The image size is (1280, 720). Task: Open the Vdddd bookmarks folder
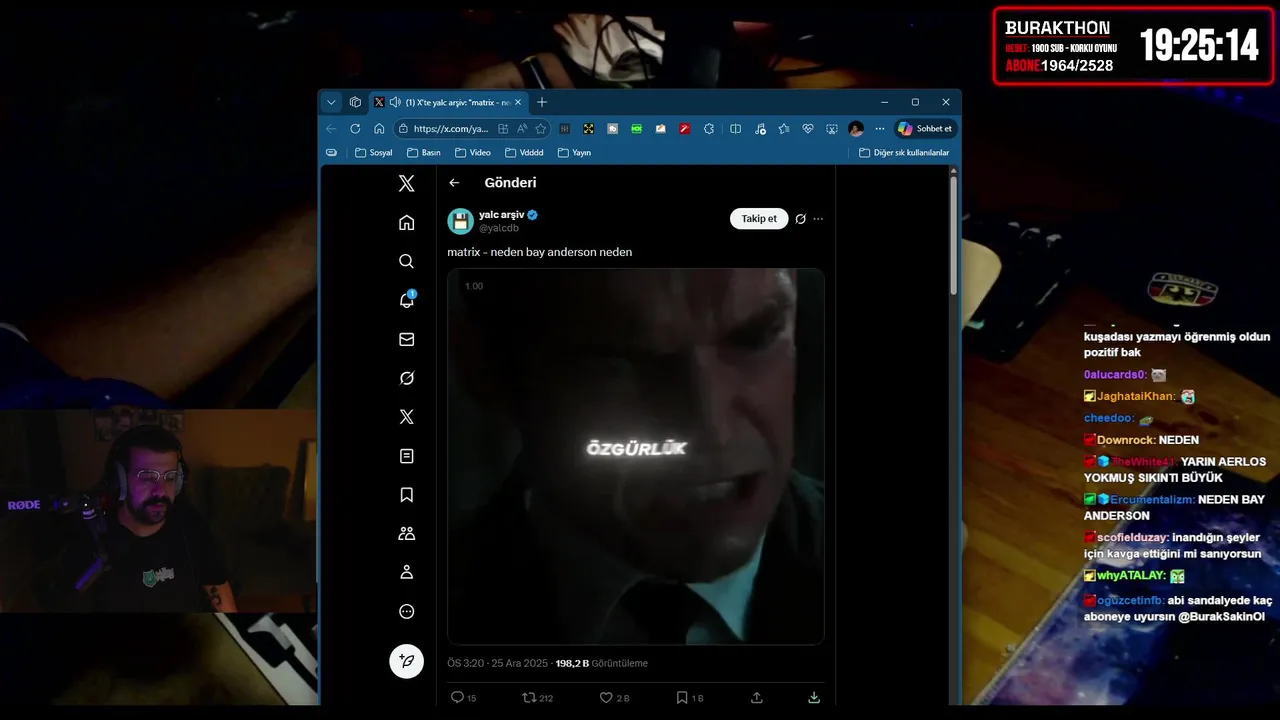(x=524, y=153)
